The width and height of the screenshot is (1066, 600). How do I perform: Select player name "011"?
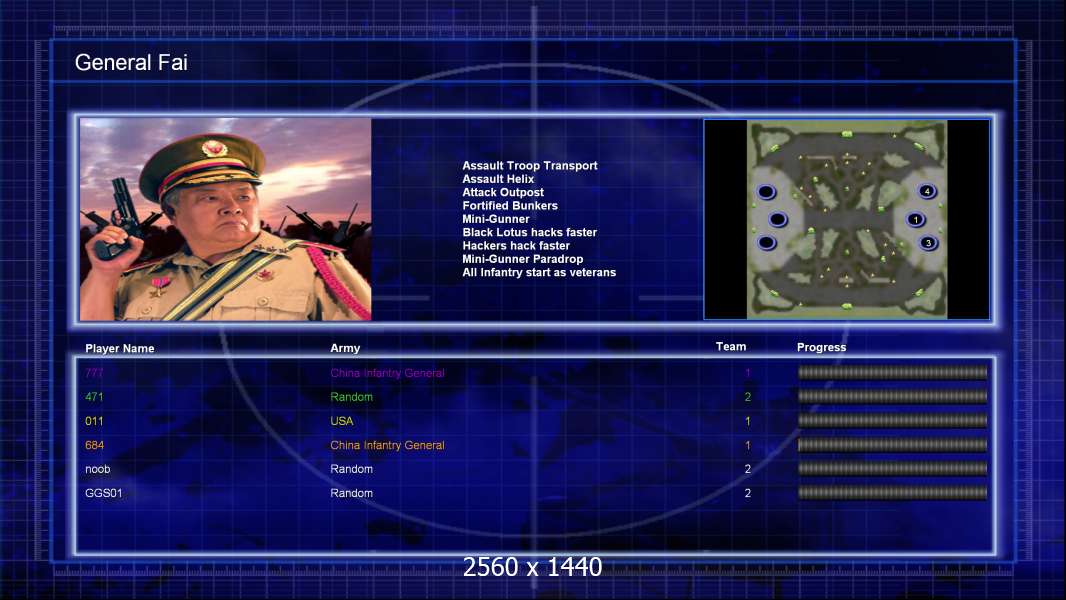[94, 421]
